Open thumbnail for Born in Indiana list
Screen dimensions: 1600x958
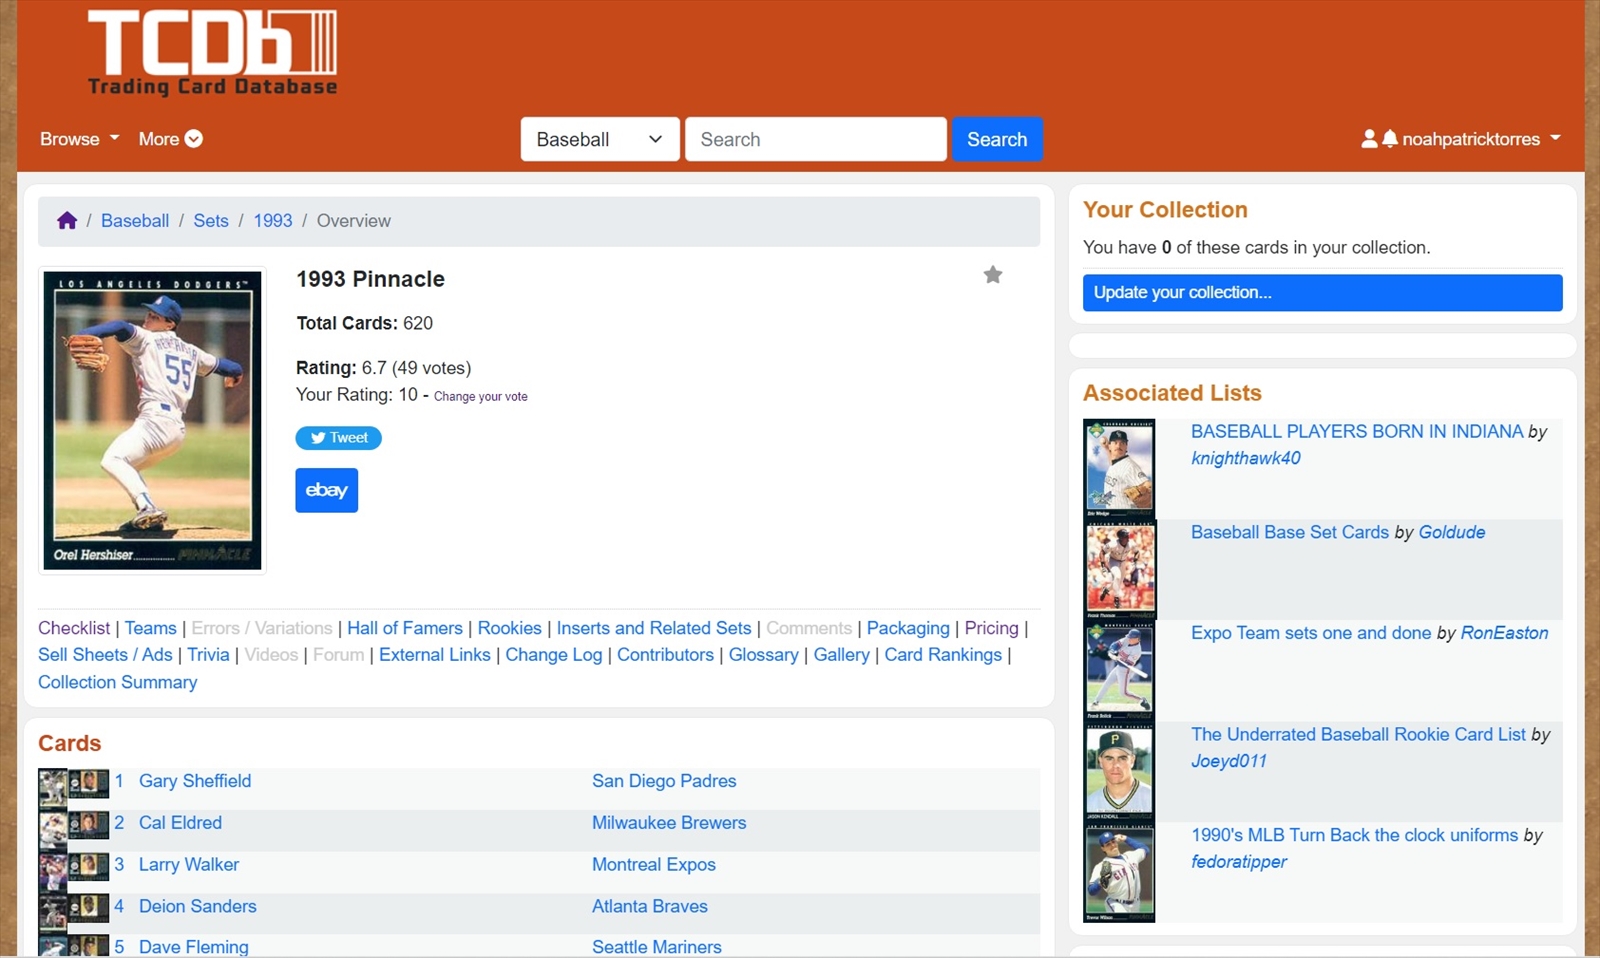pos(1119,468)
